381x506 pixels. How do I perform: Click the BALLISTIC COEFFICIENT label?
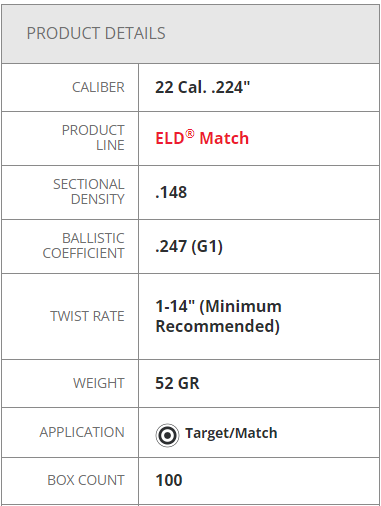tap(84, 246)
